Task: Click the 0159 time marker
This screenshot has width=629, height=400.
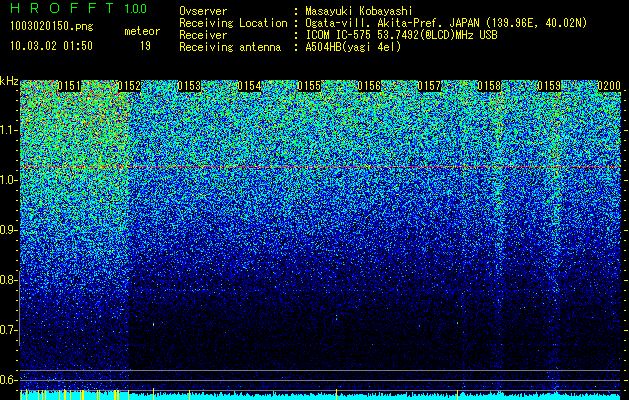Action: [549, 86]
